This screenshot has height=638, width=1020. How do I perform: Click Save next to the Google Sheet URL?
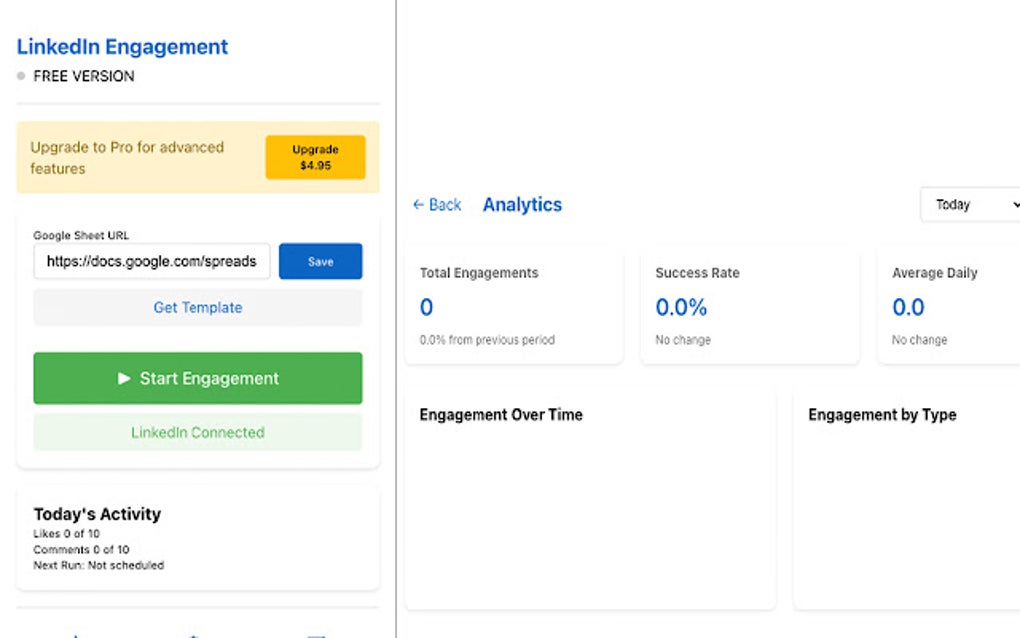pos(320,261)
